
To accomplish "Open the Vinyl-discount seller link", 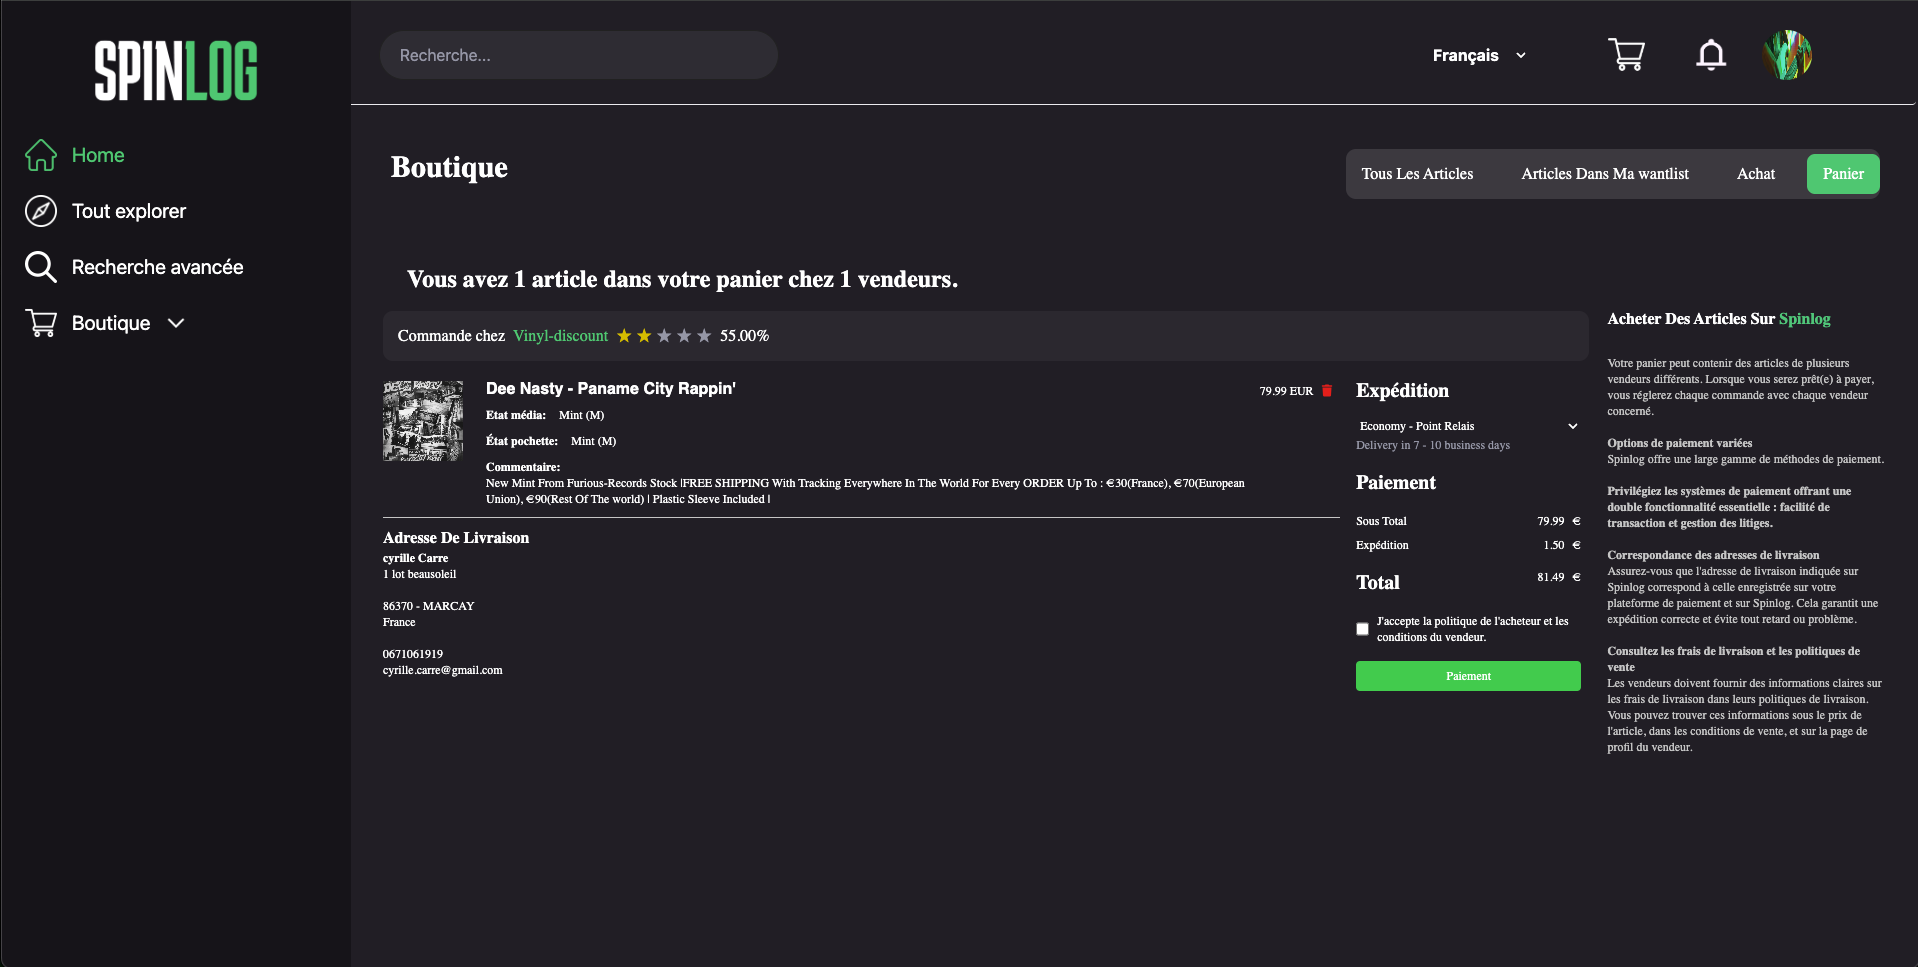I will point(560,336).
